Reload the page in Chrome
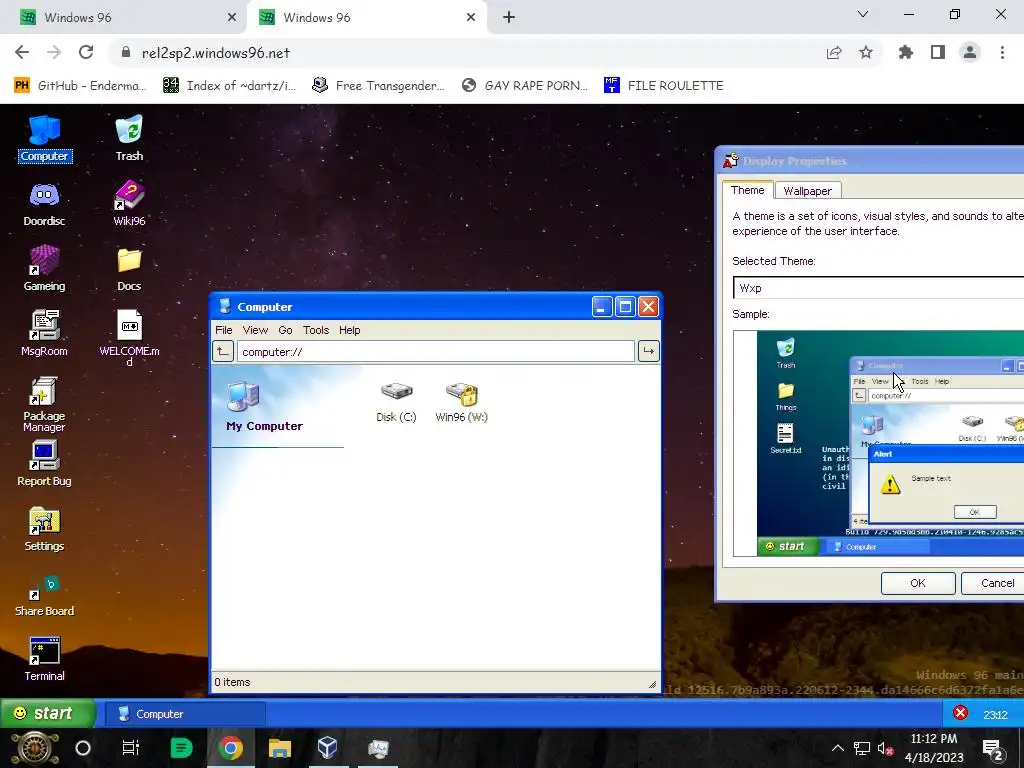This screenshot has width=1024, height=768. point(86,52)
